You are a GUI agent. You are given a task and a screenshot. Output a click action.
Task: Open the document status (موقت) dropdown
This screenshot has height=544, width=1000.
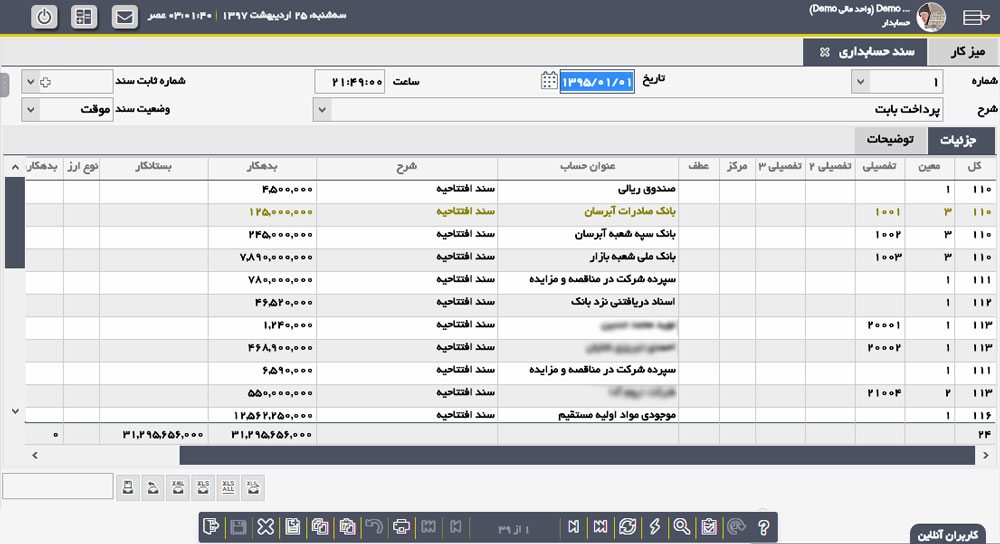pos(30,110)
